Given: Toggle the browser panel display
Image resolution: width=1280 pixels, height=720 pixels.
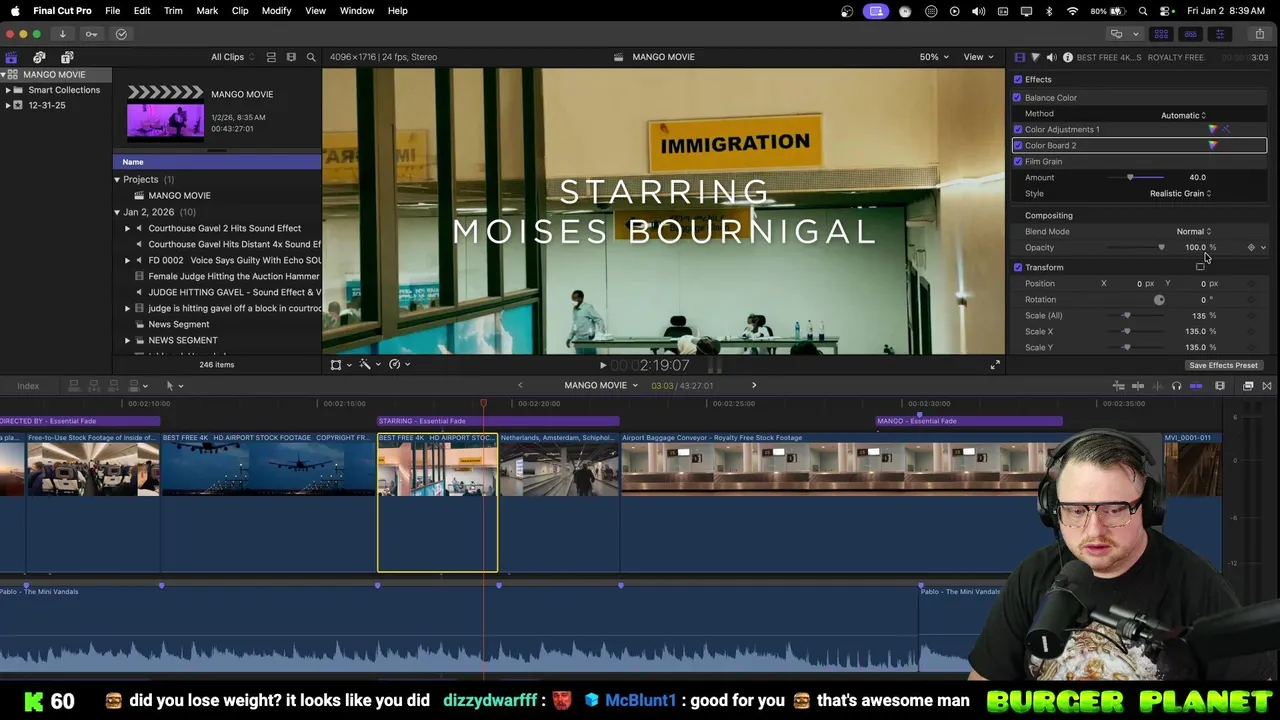Looking at the screenshot, I should [x=1161, y=34].
